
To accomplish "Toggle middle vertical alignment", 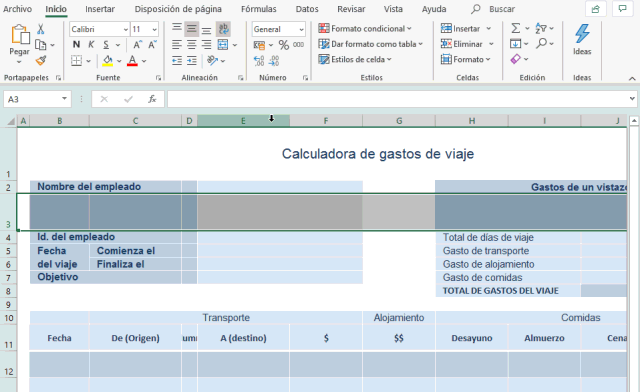I will tap(191, 29).
